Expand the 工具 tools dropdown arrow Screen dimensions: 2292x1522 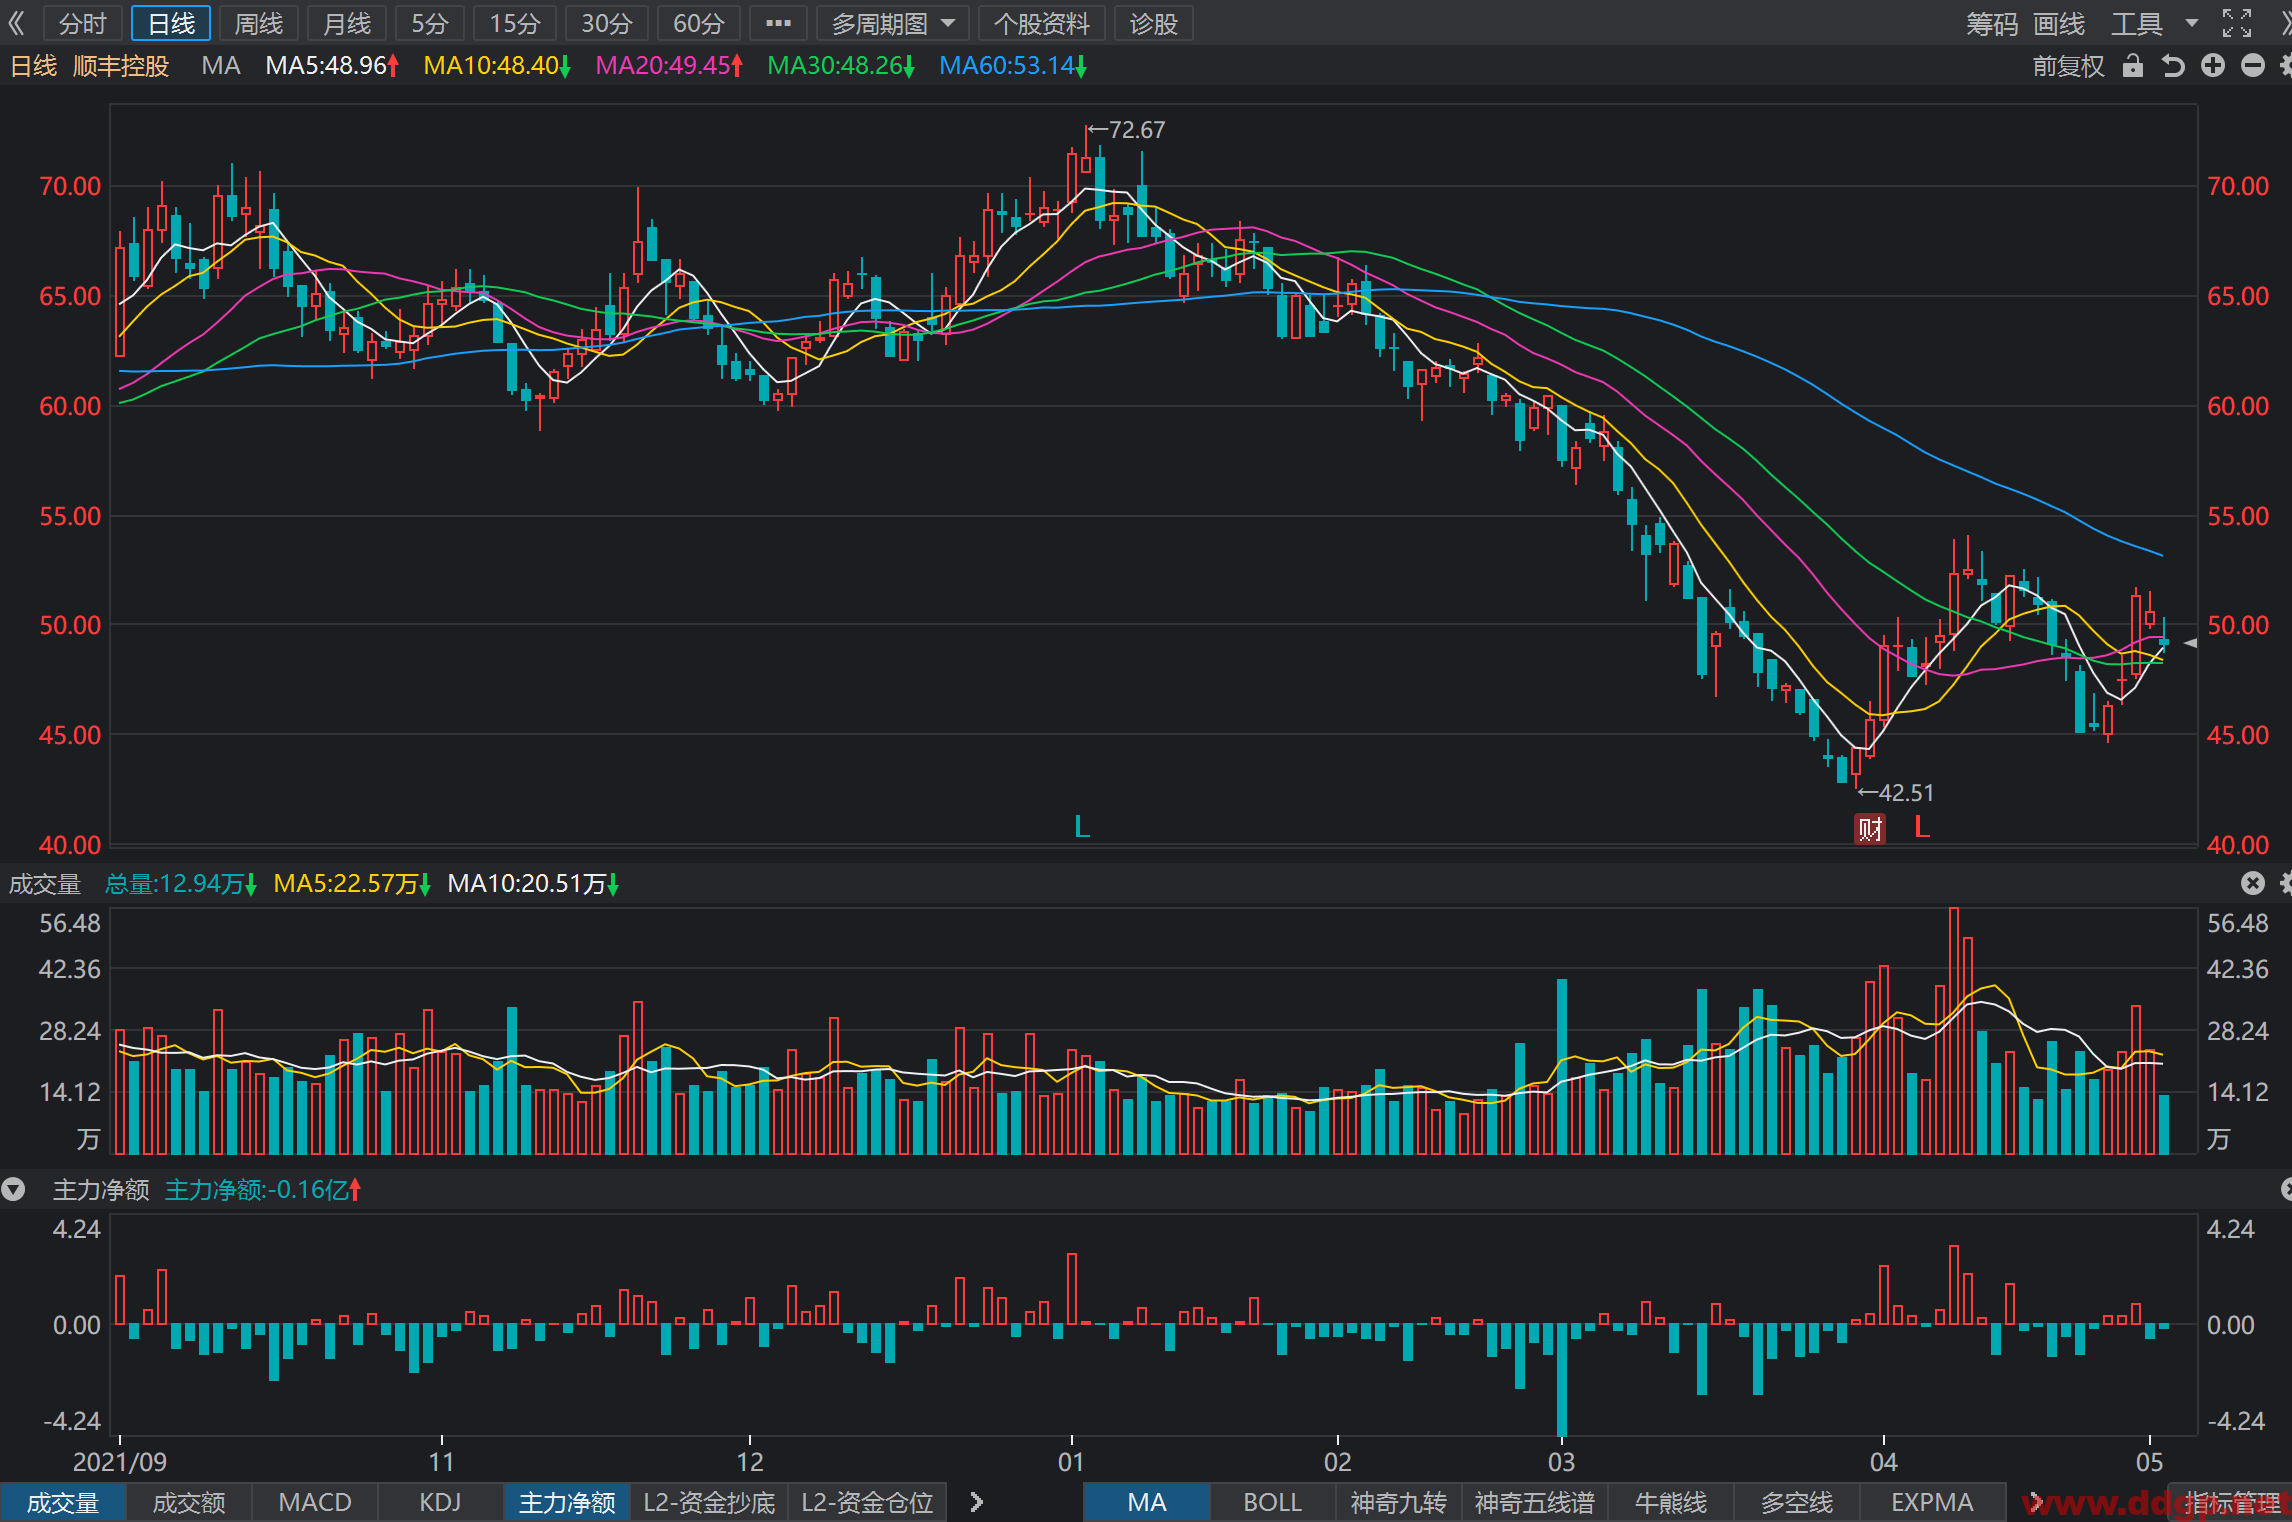coord(2192,23)
